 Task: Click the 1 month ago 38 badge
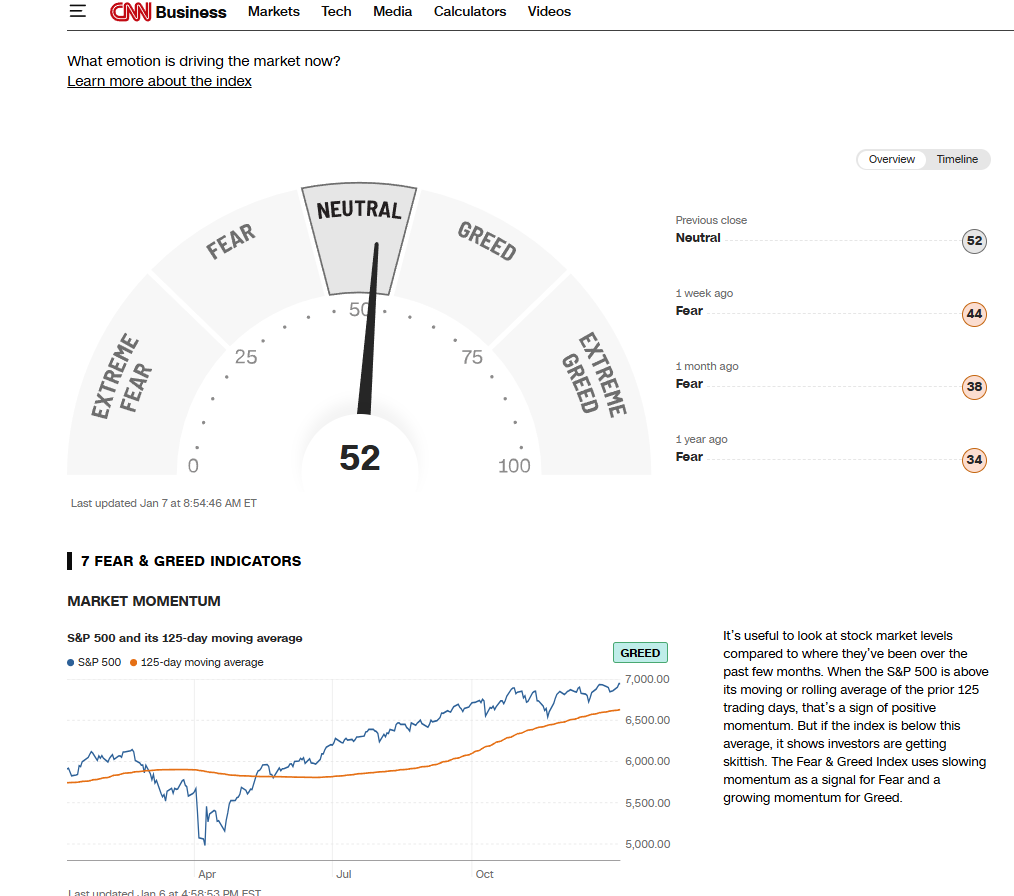tap(973, 387)
